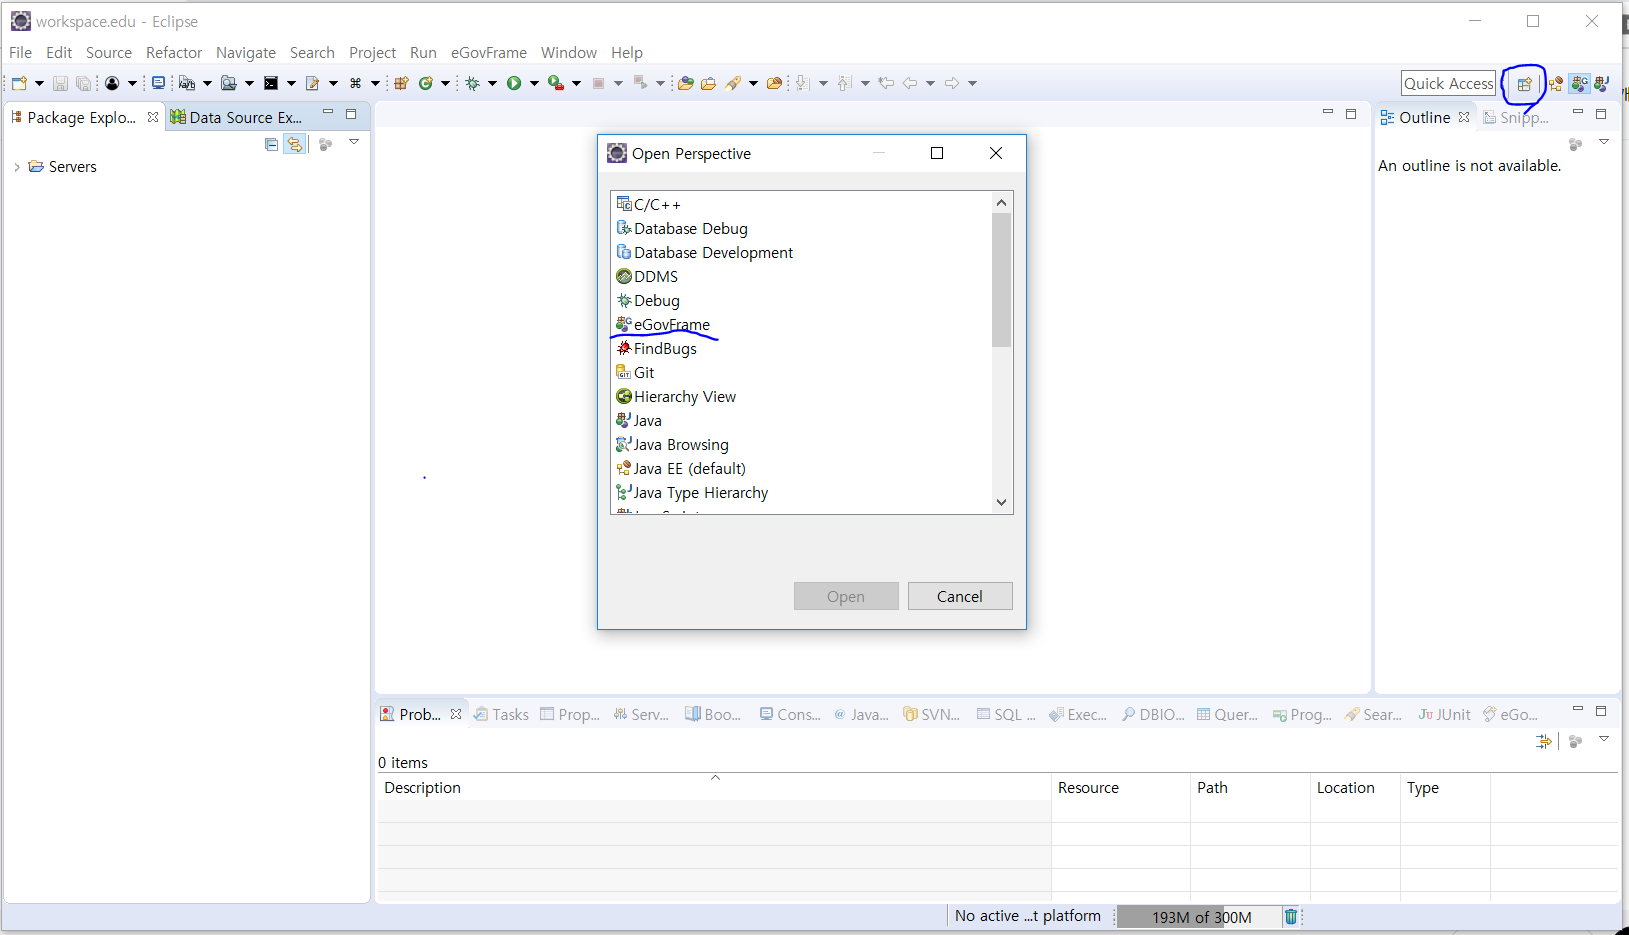1629x935 pixels.
Task: Click the Quick Access search field
Action: coord(1448,83)
